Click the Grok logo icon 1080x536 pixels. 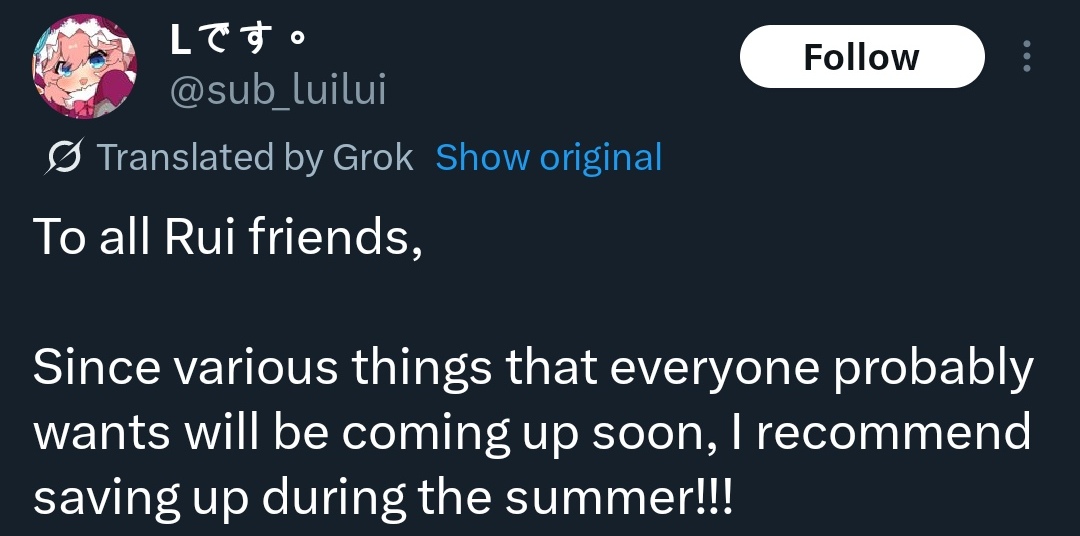coord(65,158)
